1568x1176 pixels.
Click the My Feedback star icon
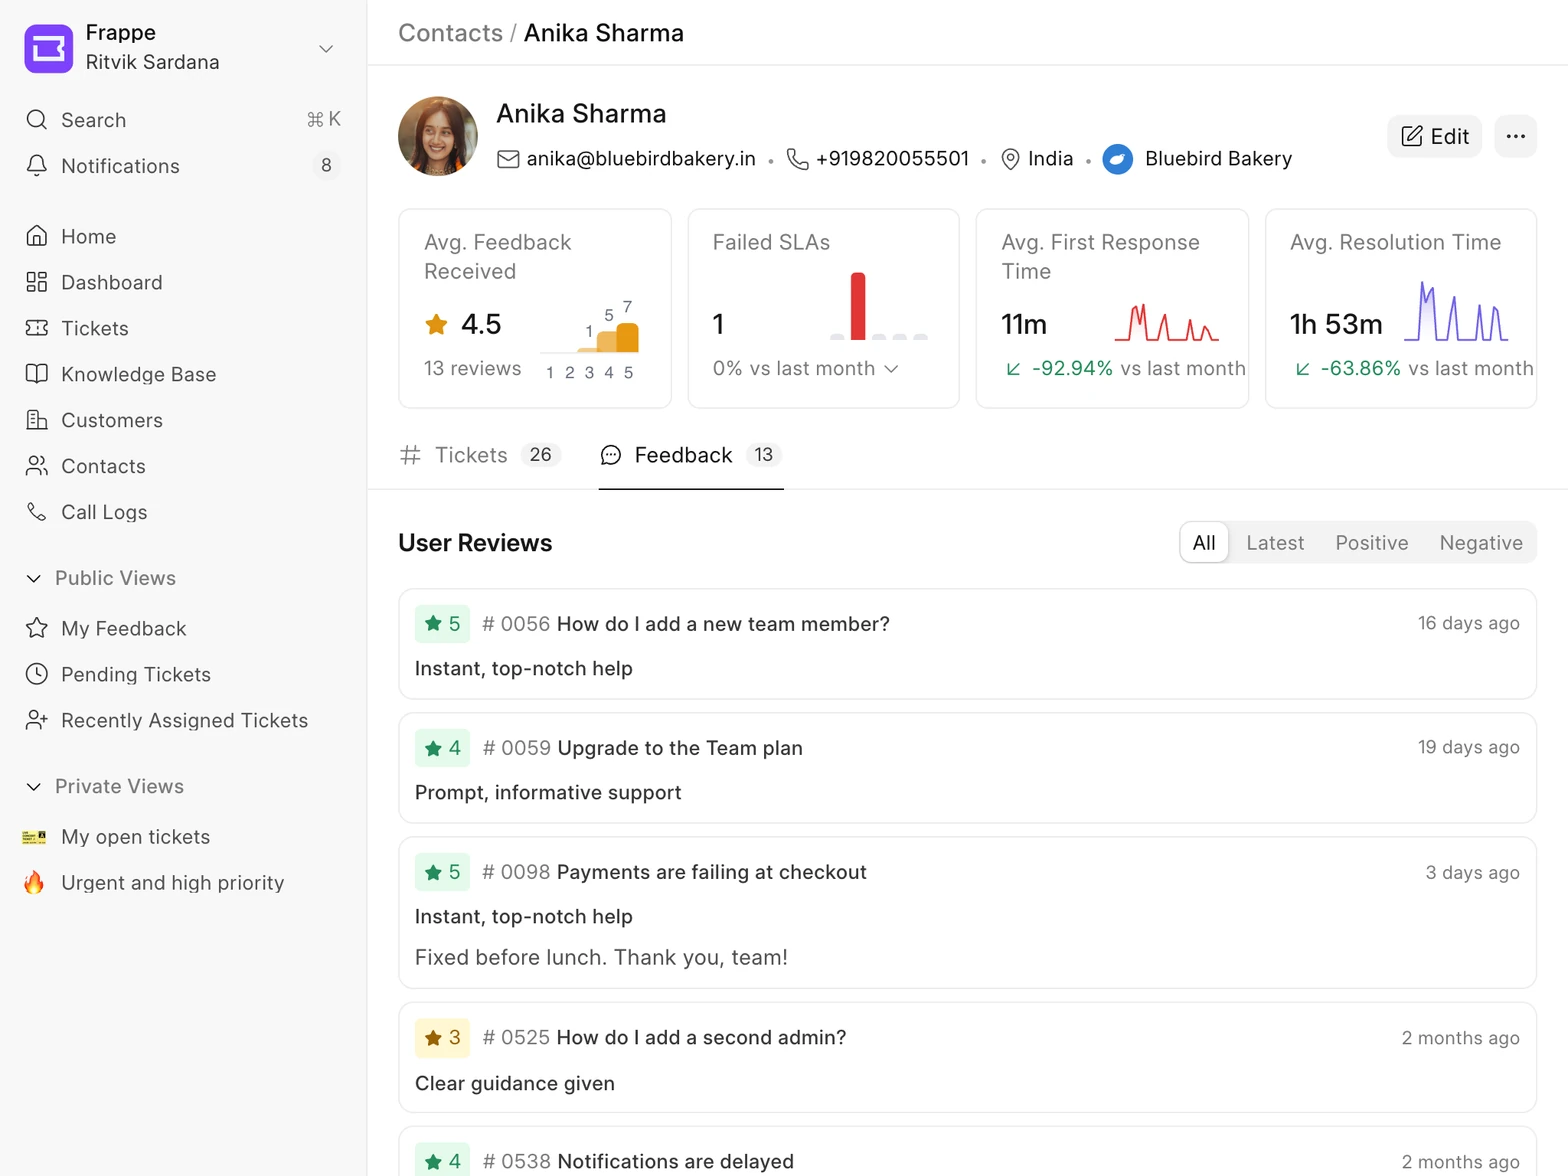(x=37, y=628)
